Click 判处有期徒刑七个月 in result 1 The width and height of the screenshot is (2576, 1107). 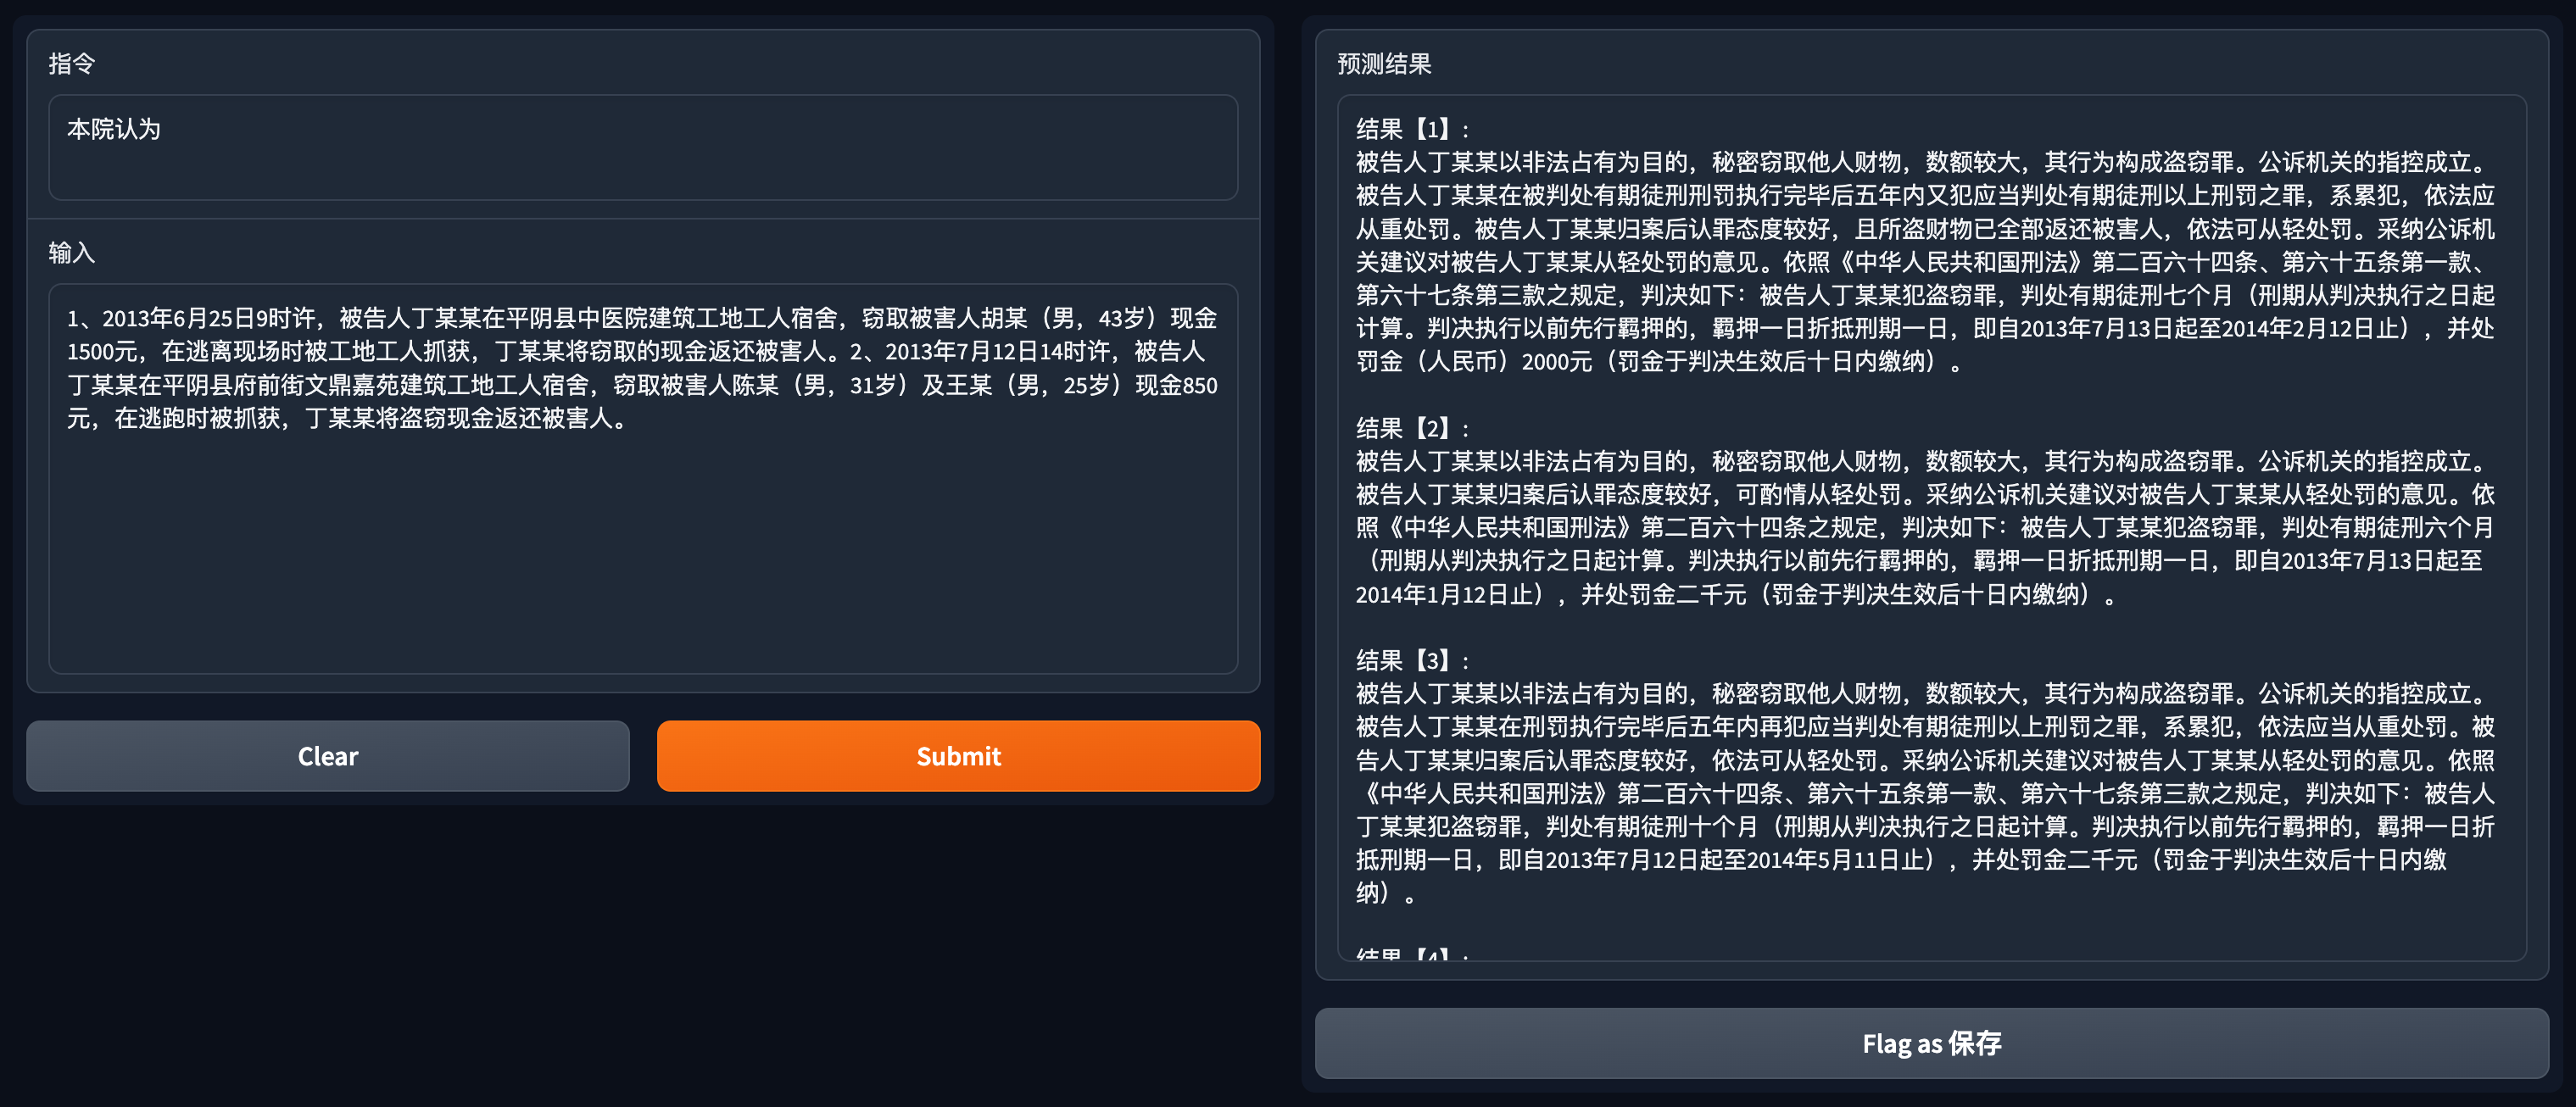(2126, 295)
